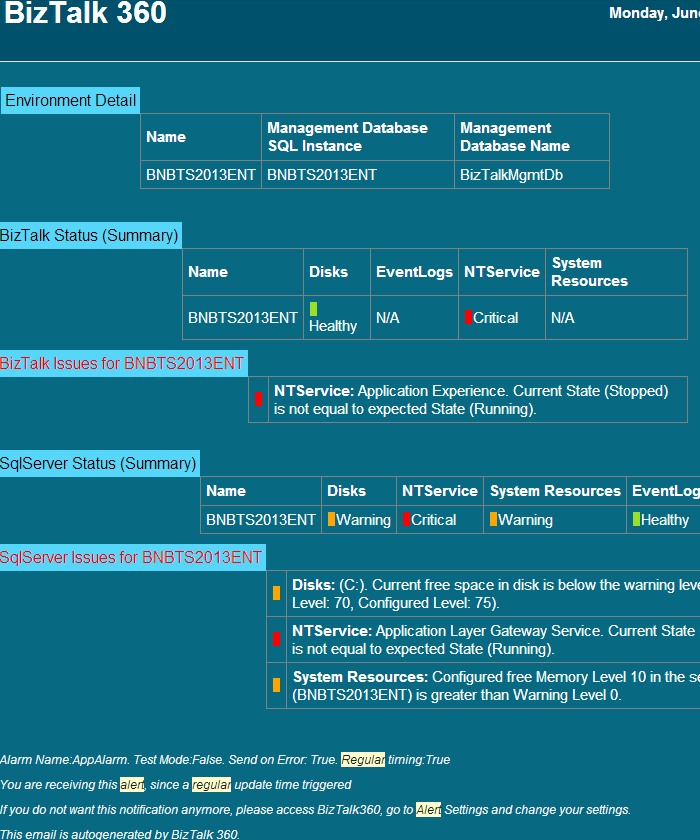Click the BizTalk 360 title in header

coord(85,14)
